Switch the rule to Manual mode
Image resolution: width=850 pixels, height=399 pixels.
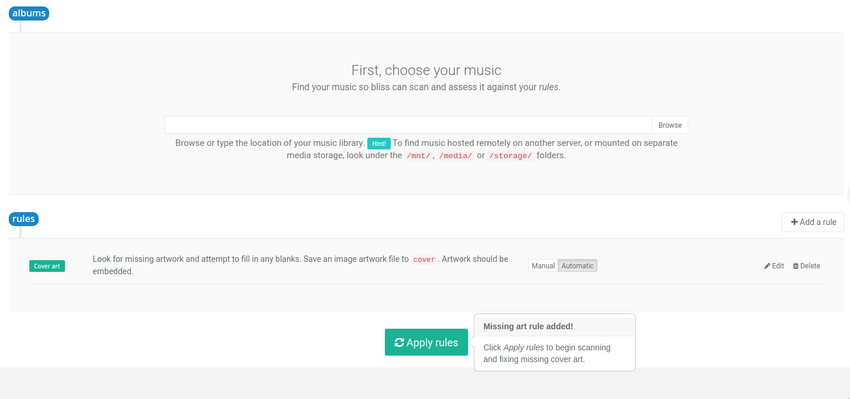(543, 266)
